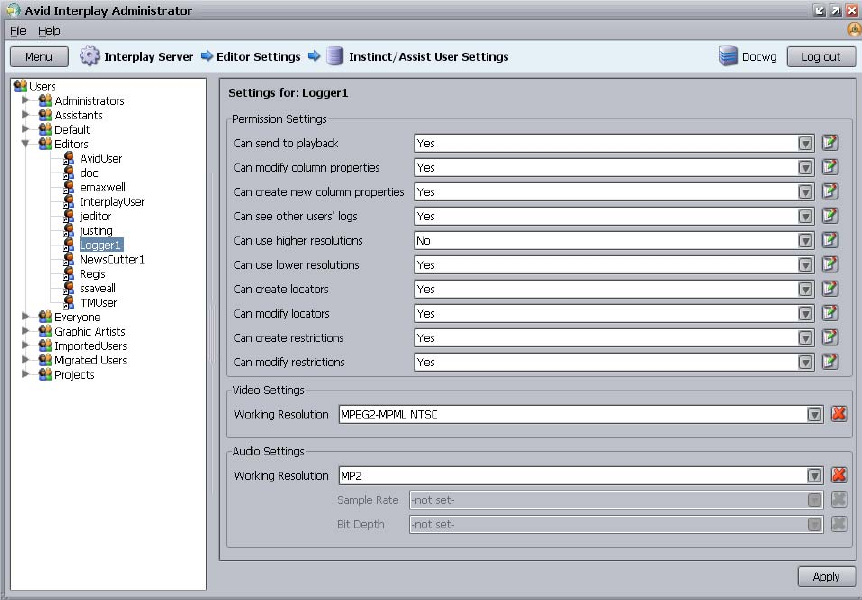Click the Log out button
Viewport: 862px width, 600px height.
click(821, 57)
